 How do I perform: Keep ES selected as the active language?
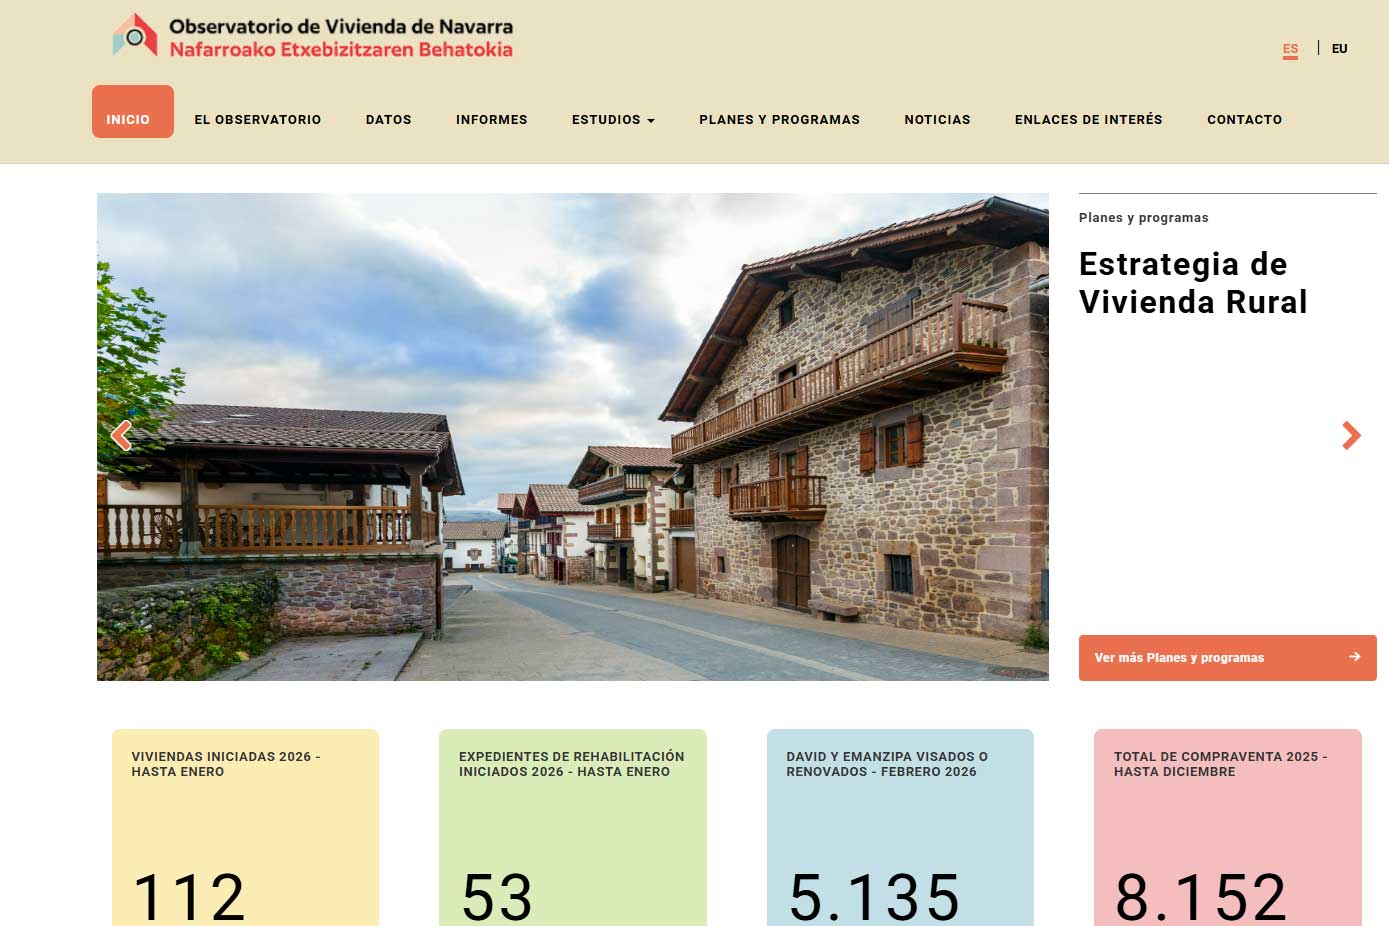[1290, 48]
